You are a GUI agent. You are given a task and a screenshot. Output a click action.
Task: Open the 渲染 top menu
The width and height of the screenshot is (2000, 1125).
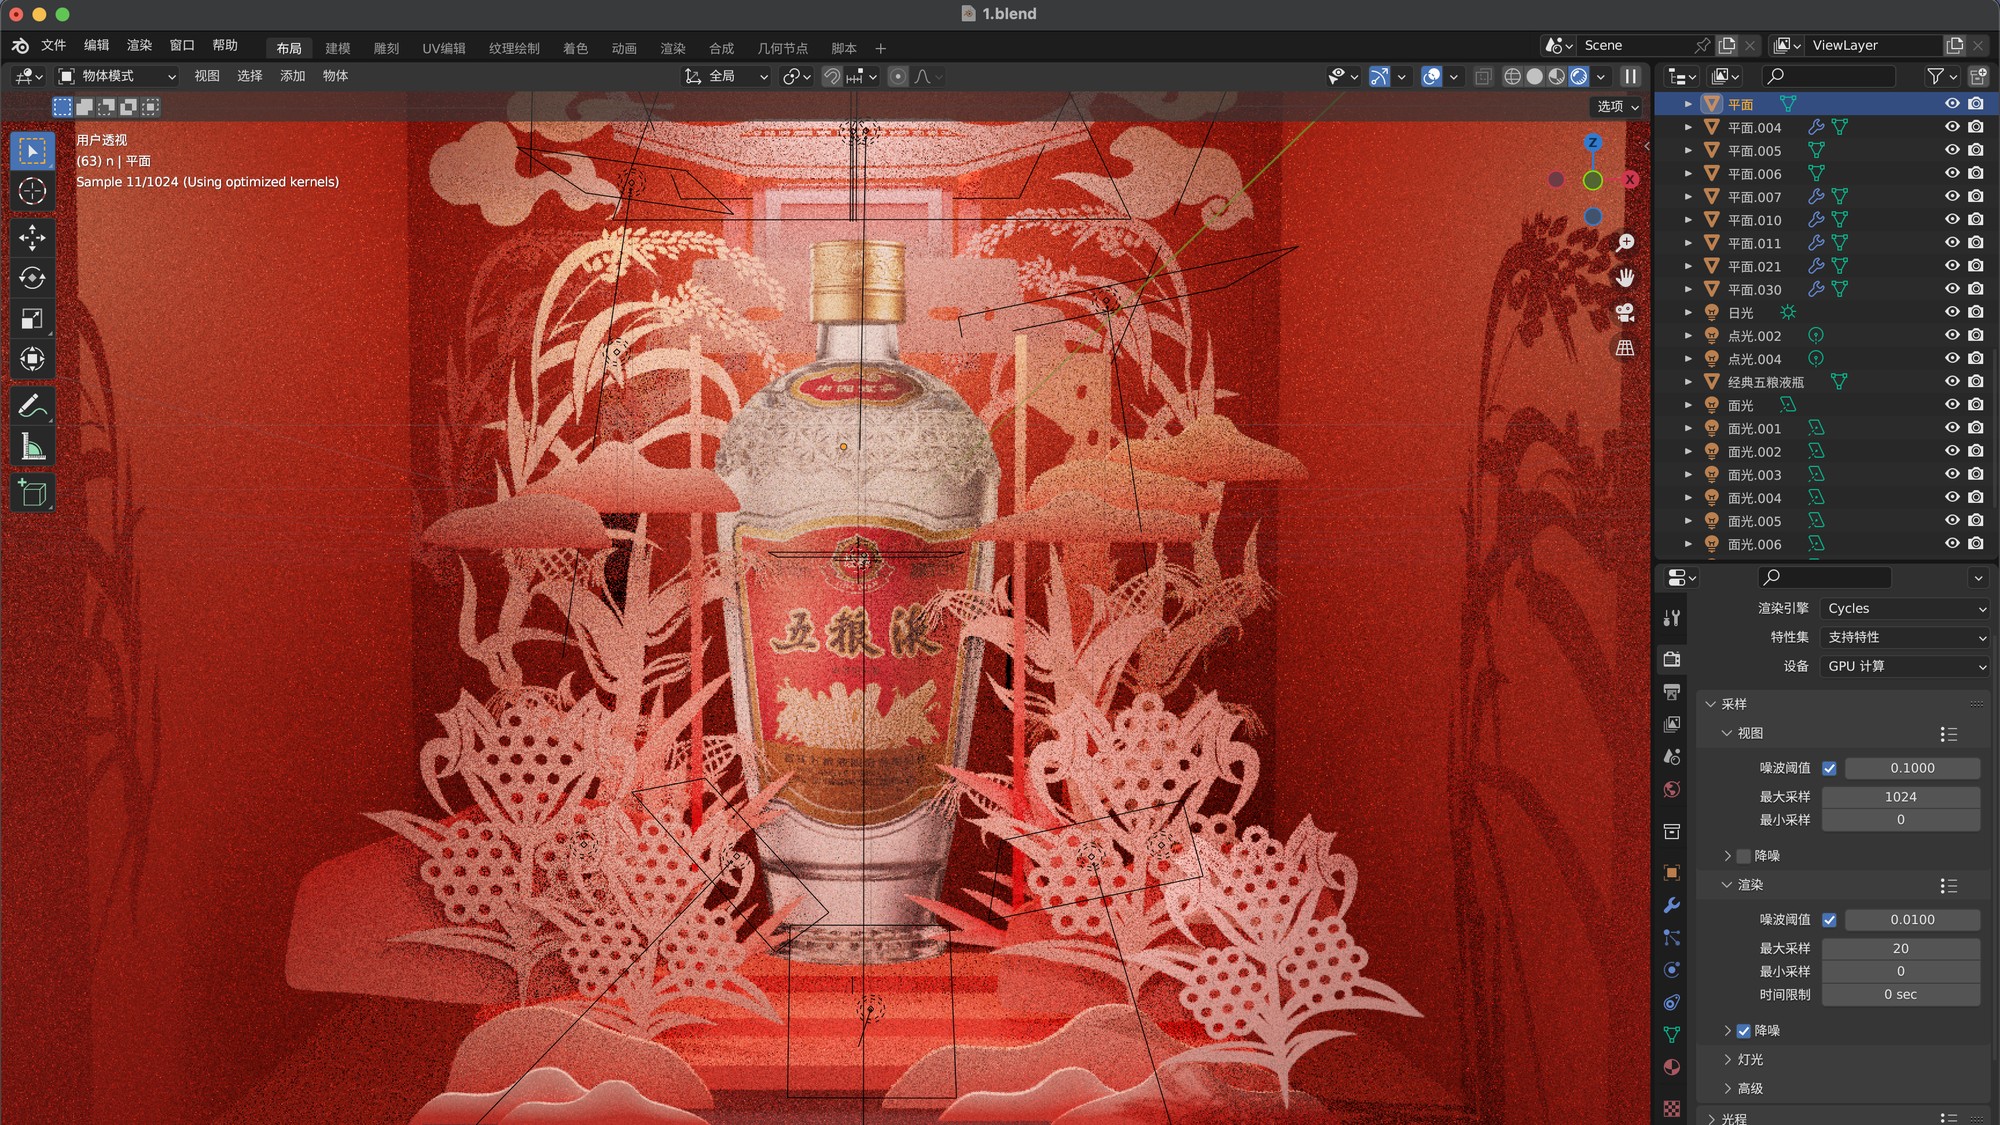click(139, 46)
